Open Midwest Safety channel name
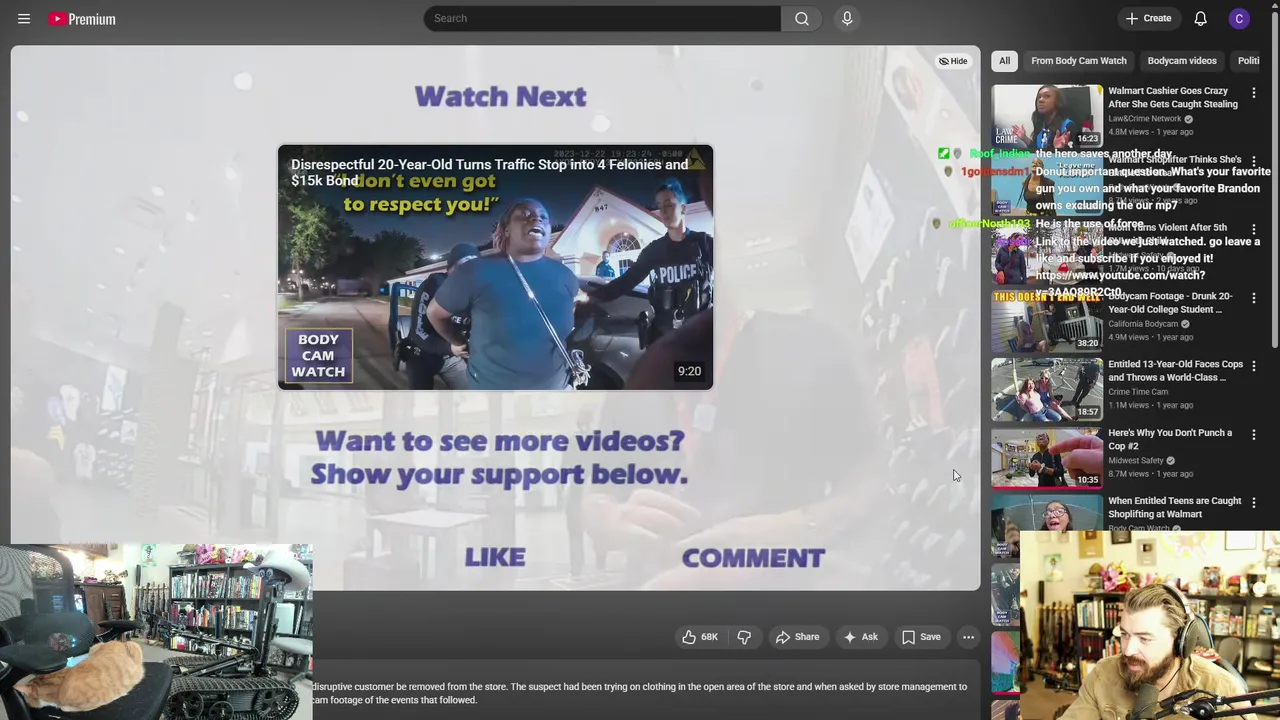 (x=1136, y=460)
